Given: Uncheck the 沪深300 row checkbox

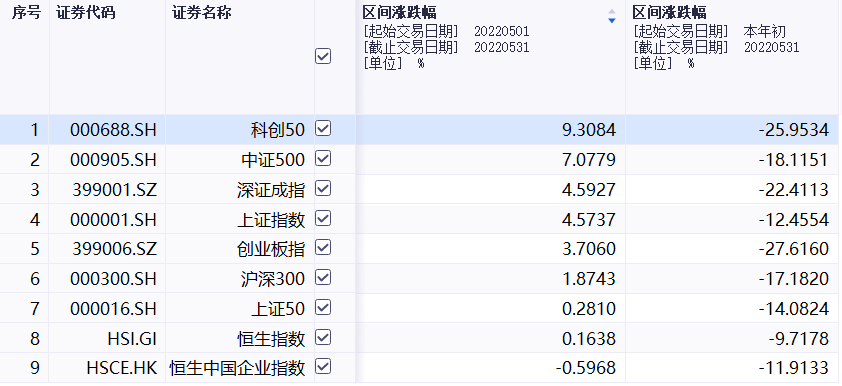Looking at the screenshot, I should (323, 278).
